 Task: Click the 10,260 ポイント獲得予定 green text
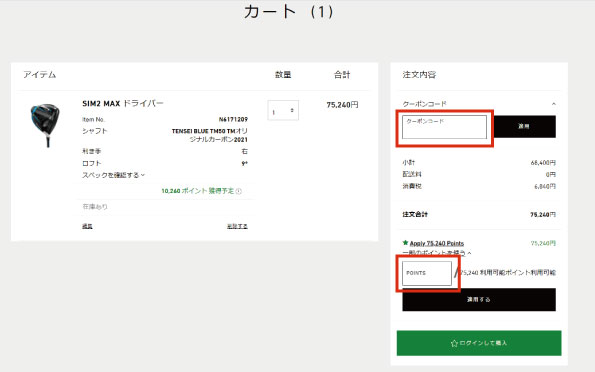click(198, 191)
